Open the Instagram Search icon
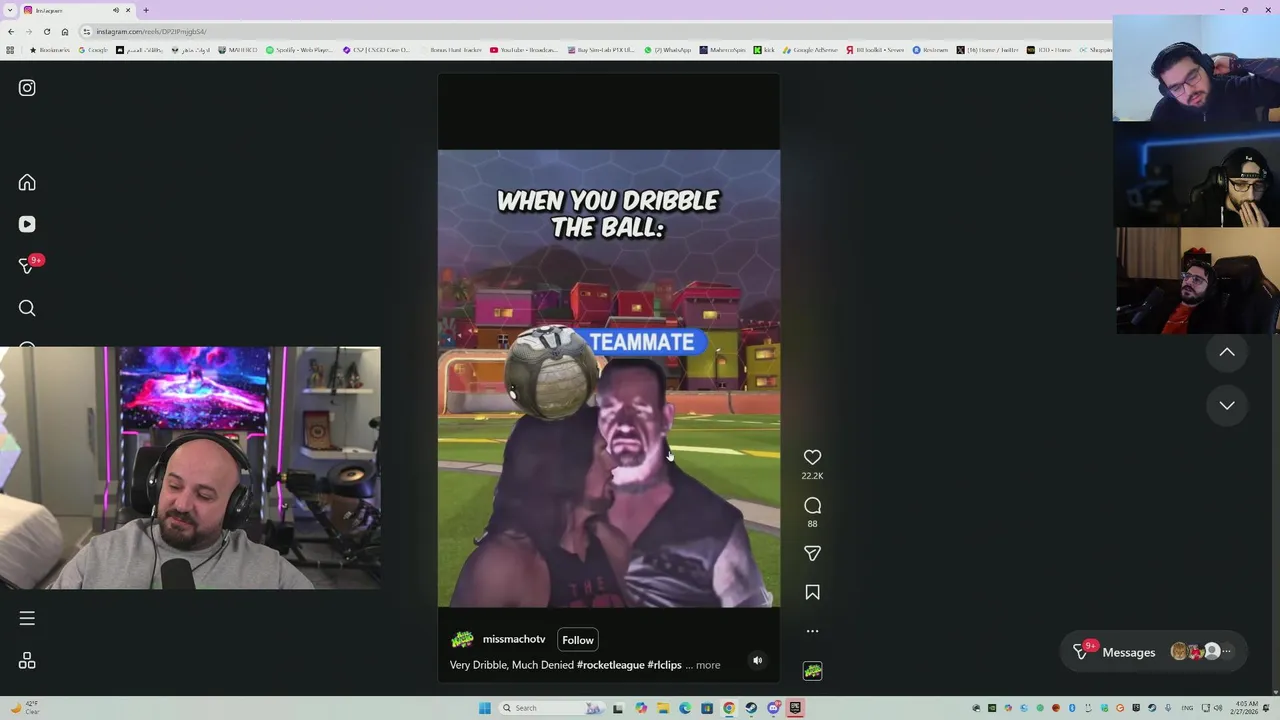 click(x=27, y=308)
